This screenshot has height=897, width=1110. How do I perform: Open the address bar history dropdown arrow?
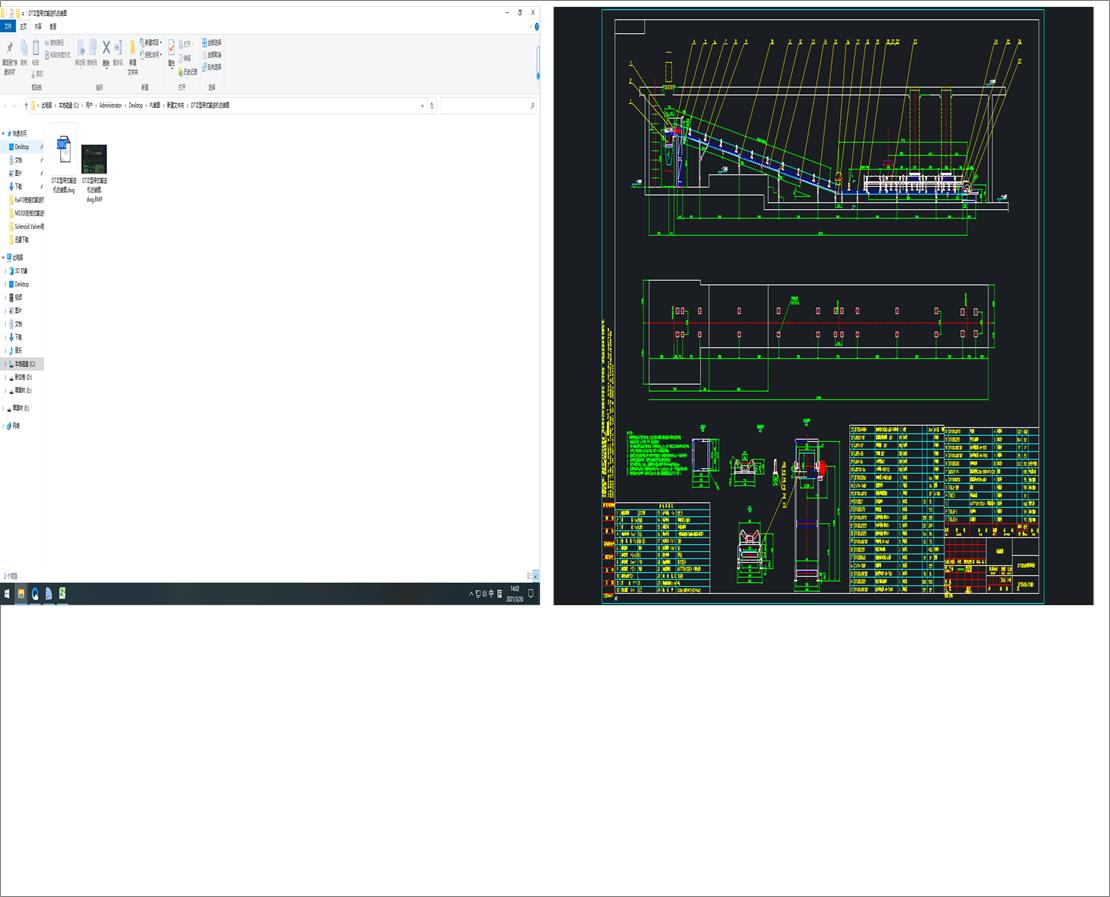coord(423,105)
